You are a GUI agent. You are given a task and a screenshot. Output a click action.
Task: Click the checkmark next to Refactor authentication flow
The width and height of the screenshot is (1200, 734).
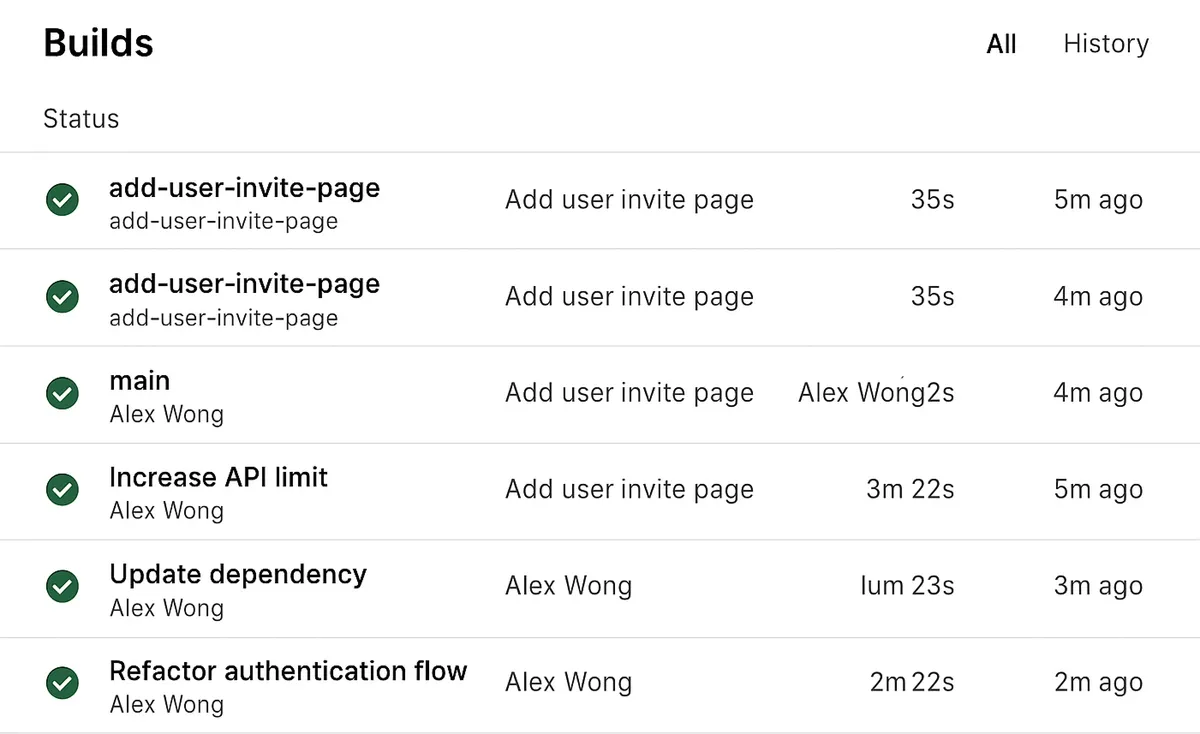coord(63,683)
